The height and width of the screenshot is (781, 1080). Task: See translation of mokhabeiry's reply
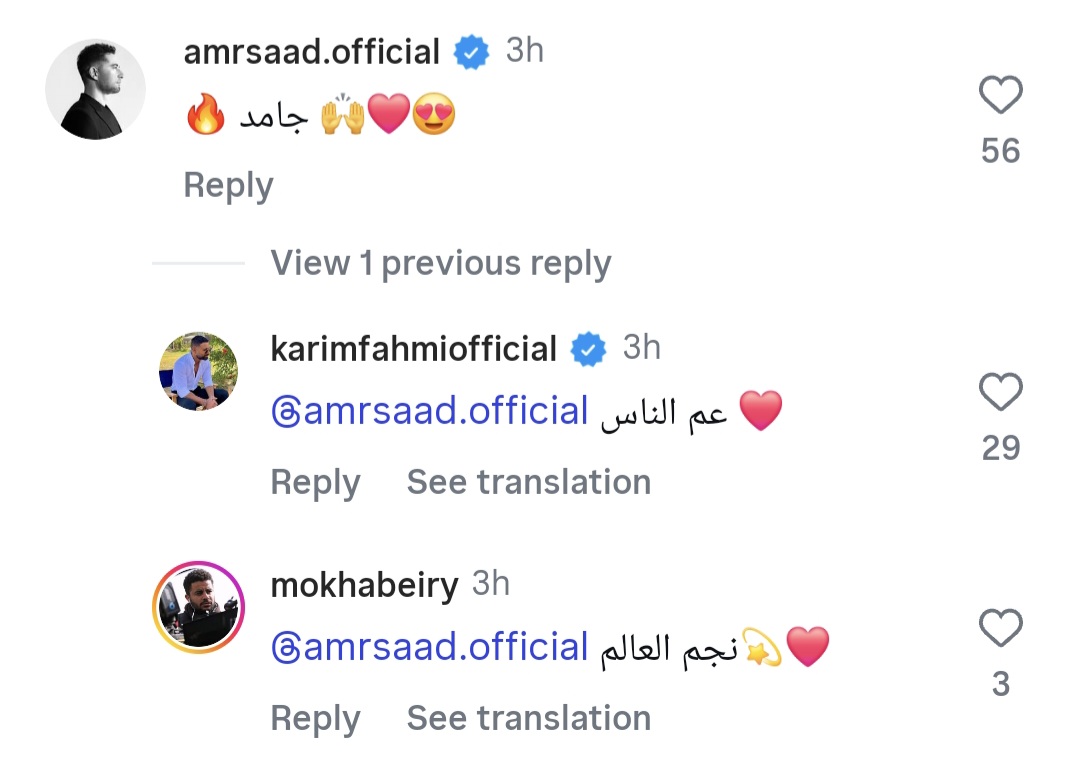[528, 718]
